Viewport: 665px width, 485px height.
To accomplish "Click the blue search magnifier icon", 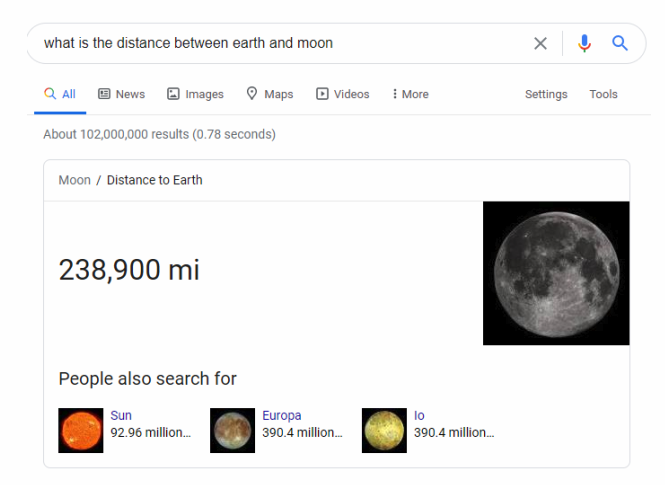I will [x=620, y=43].
